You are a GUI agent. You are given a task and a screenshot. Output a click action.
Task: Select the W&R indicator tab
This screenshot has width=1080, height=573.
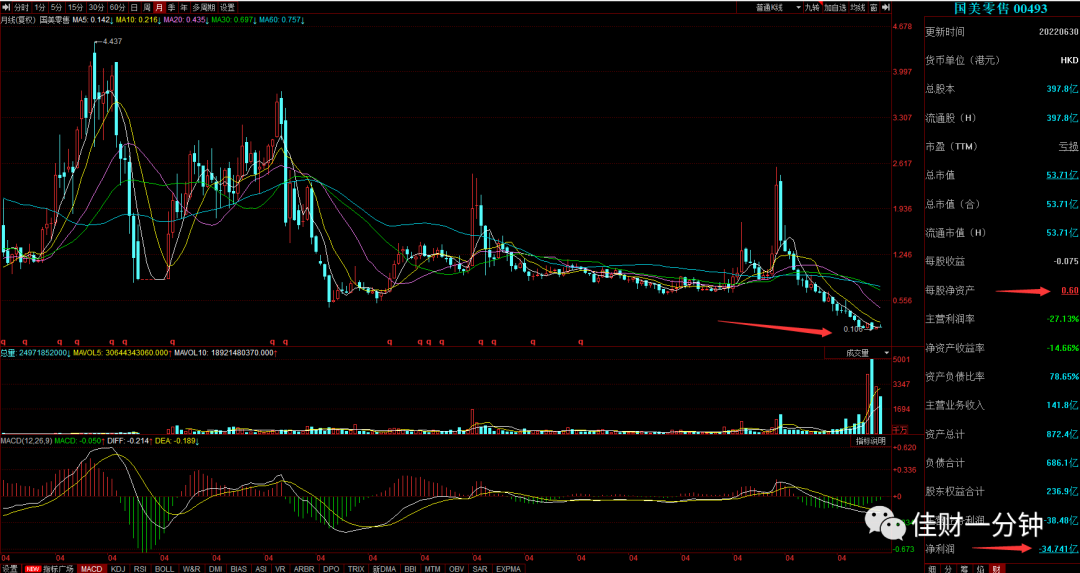[191, 569]
